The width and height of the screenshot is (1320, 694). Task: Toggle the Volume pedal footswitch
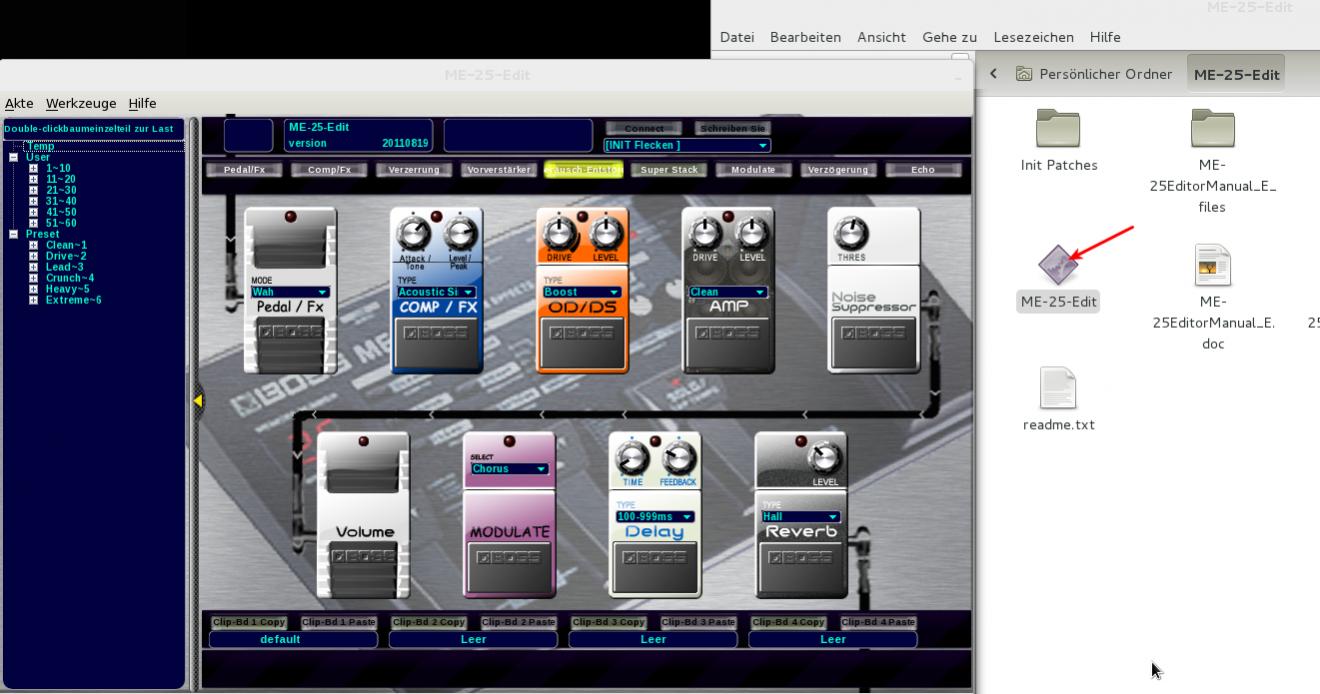tap(363, 568)
